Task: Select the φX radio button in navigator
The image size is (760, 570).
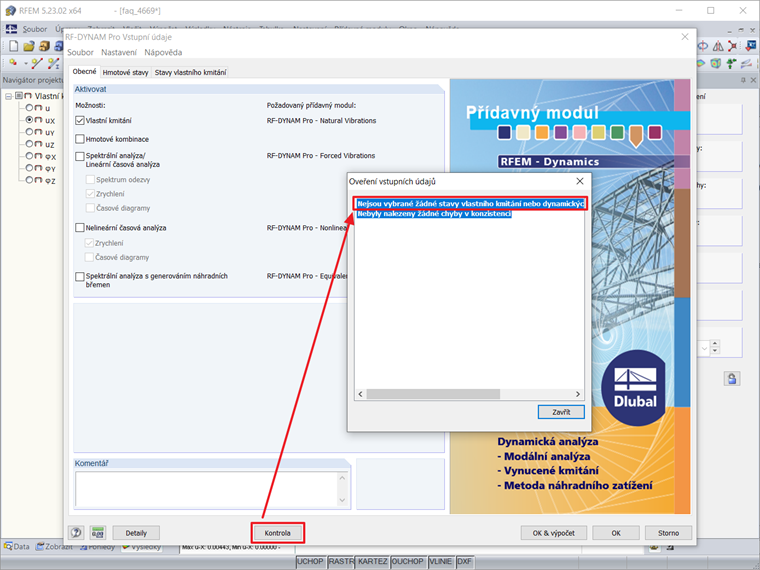Action: (29, 156)
